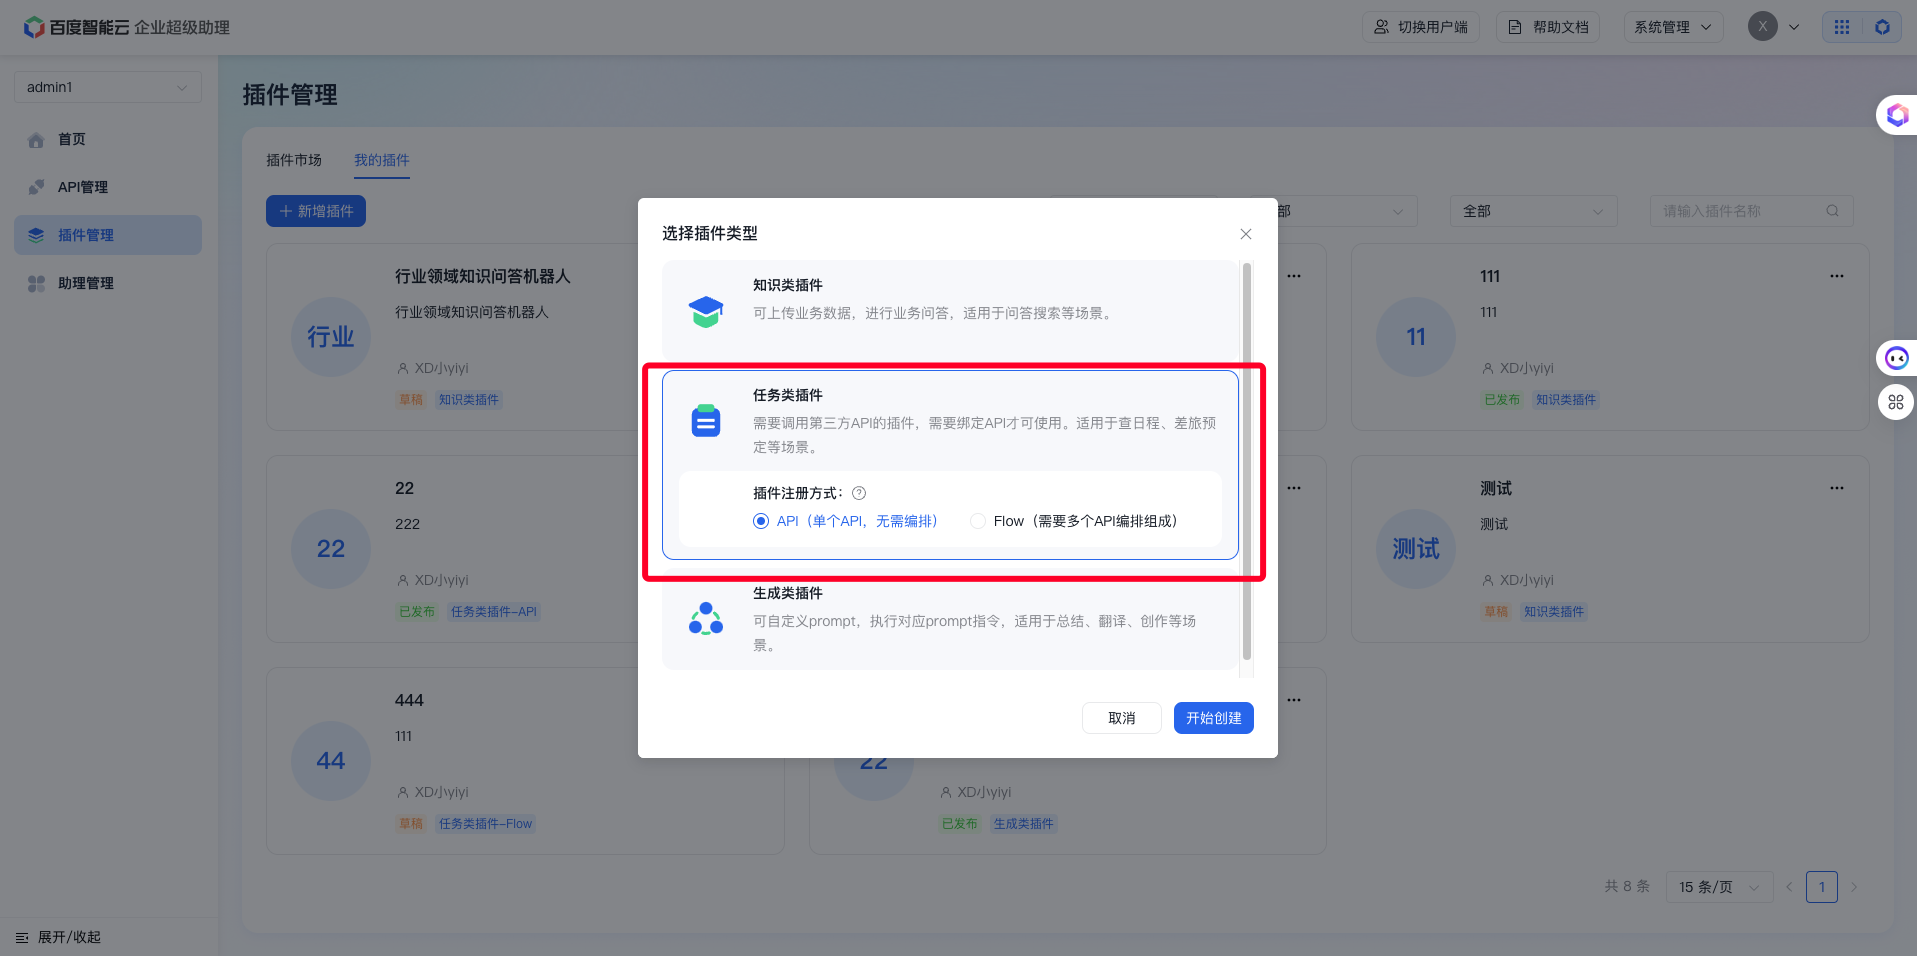Screen dimensions: 1917x956
Task: Select Flow registration radio option
Action: click(978, 521)
